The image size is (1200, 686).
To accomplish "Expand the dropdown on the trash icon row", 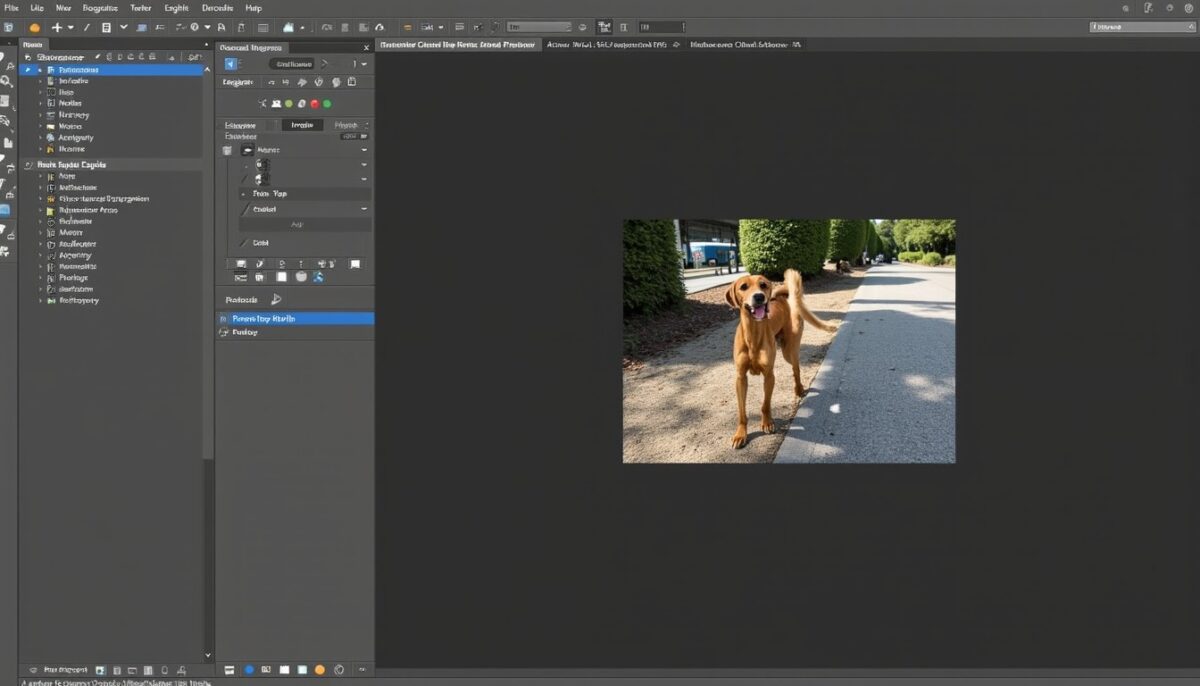I will [364, 150].
